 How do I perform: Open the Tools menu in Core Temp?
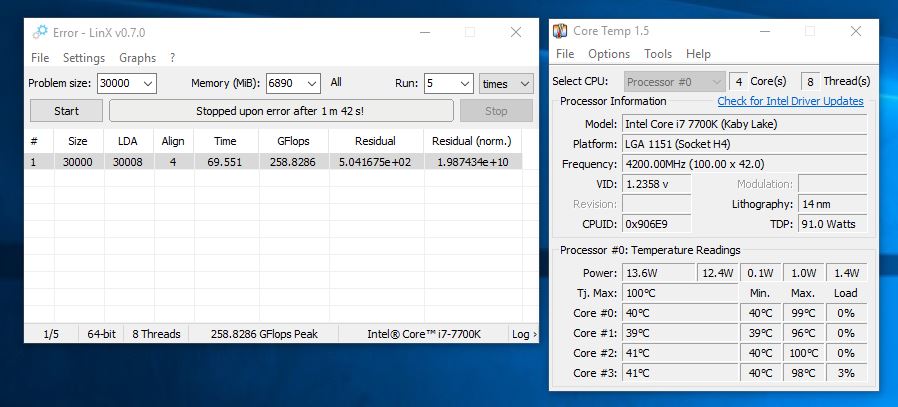(x=657, y=54)
